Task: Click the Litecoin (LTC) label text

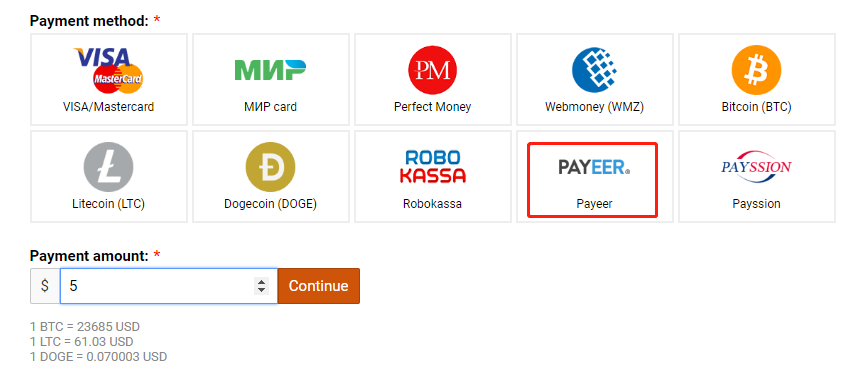Action: click(109, 204)
